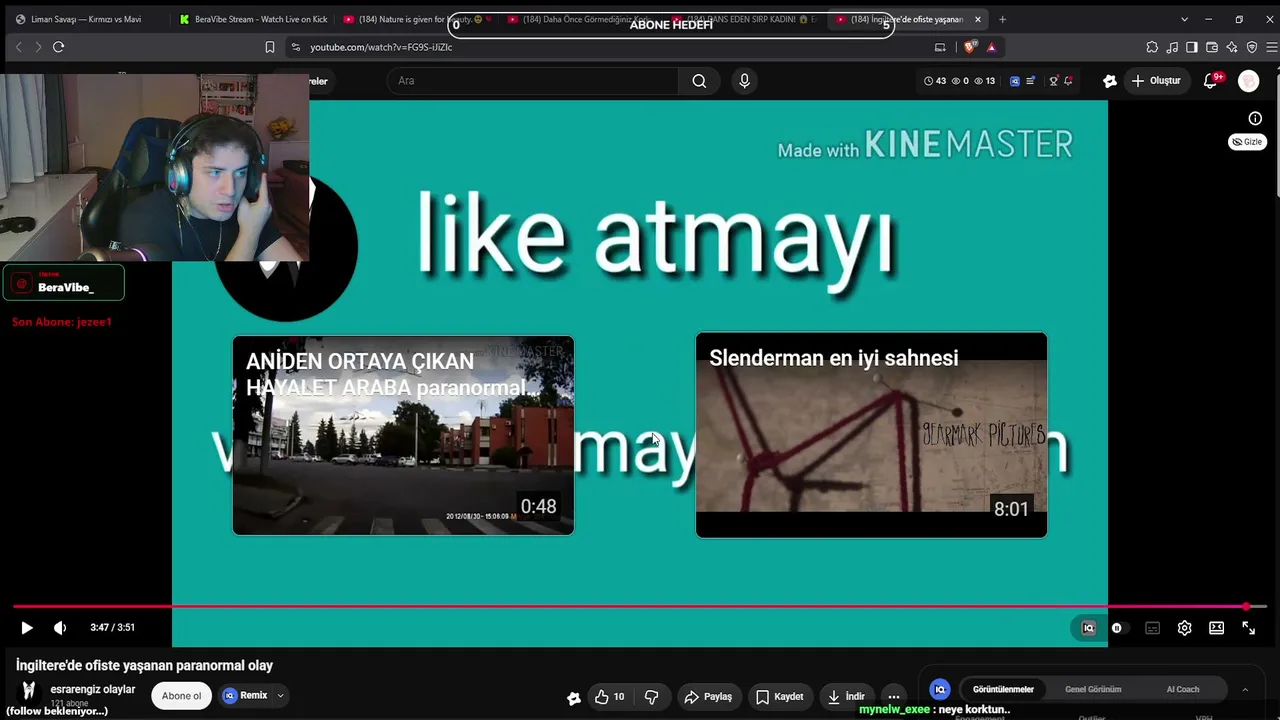Save the video with Kaydet button
The image size is (1280, 720).
click(x=779, y=697)
